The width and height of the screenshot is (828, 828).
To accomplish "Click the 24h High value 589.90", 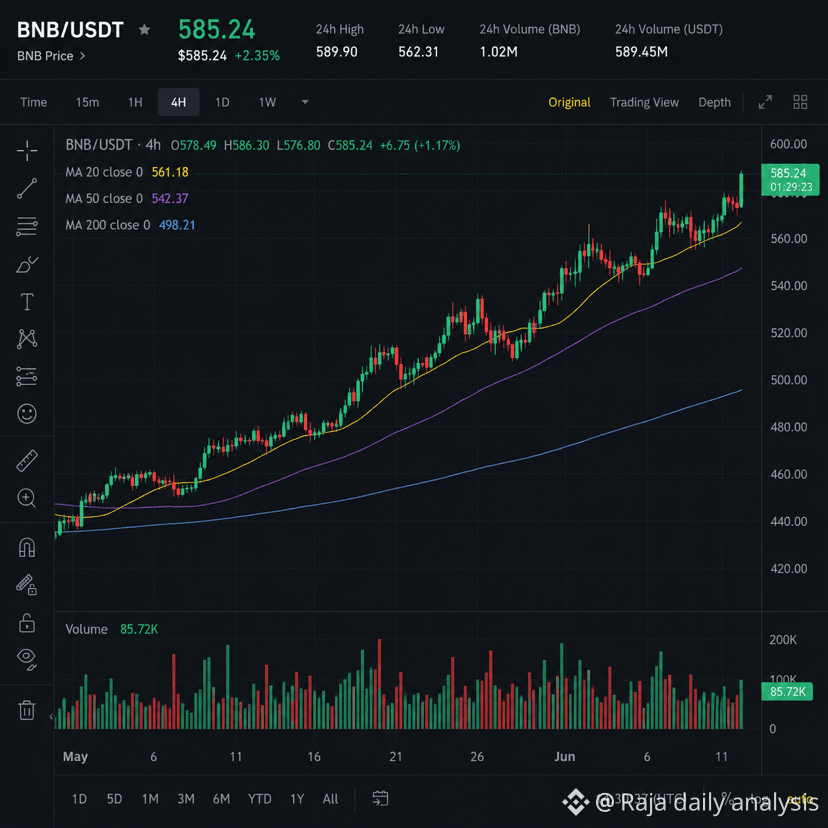I will [x=337, y=52].
